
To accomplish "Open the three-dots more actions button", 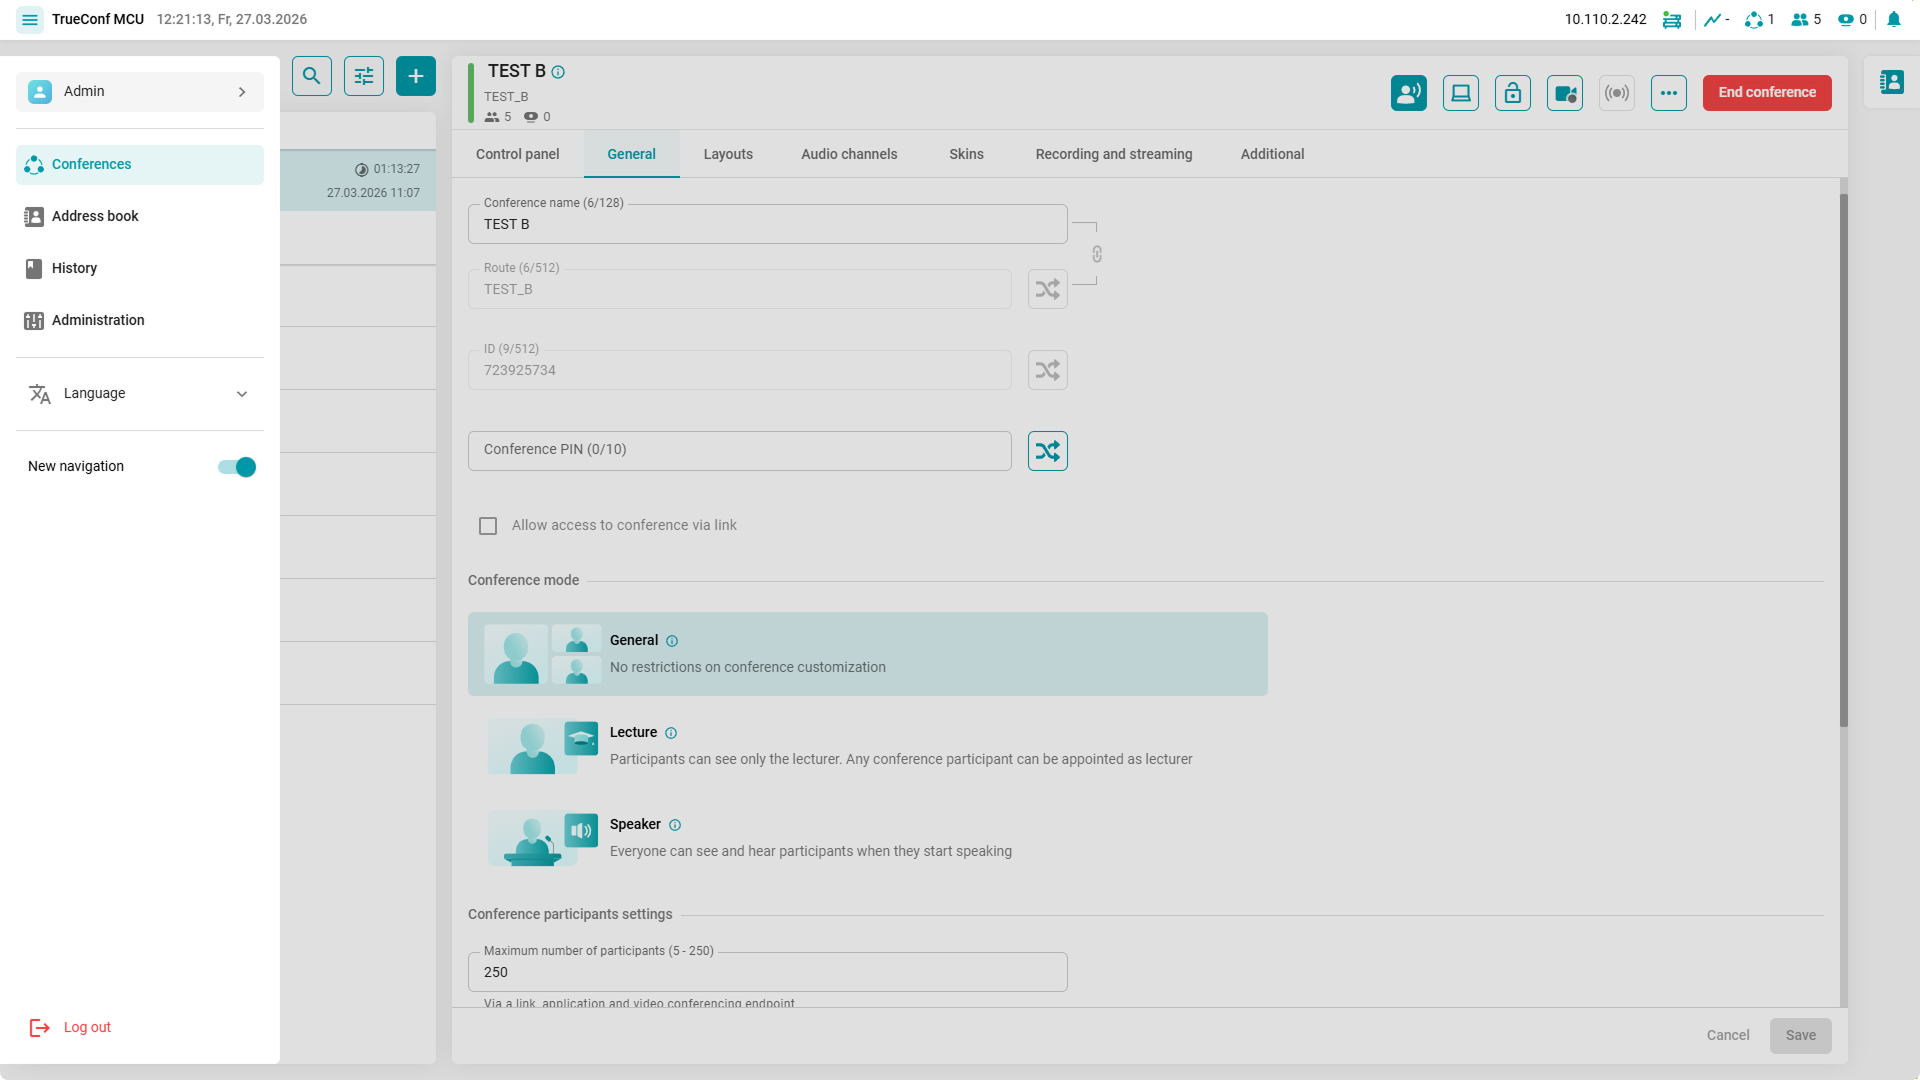I will point(1668,93).
